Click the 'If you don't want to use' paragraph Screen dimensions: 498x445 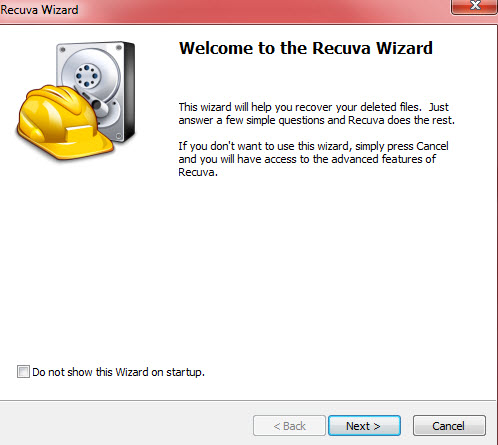click(x=313, y=159)
